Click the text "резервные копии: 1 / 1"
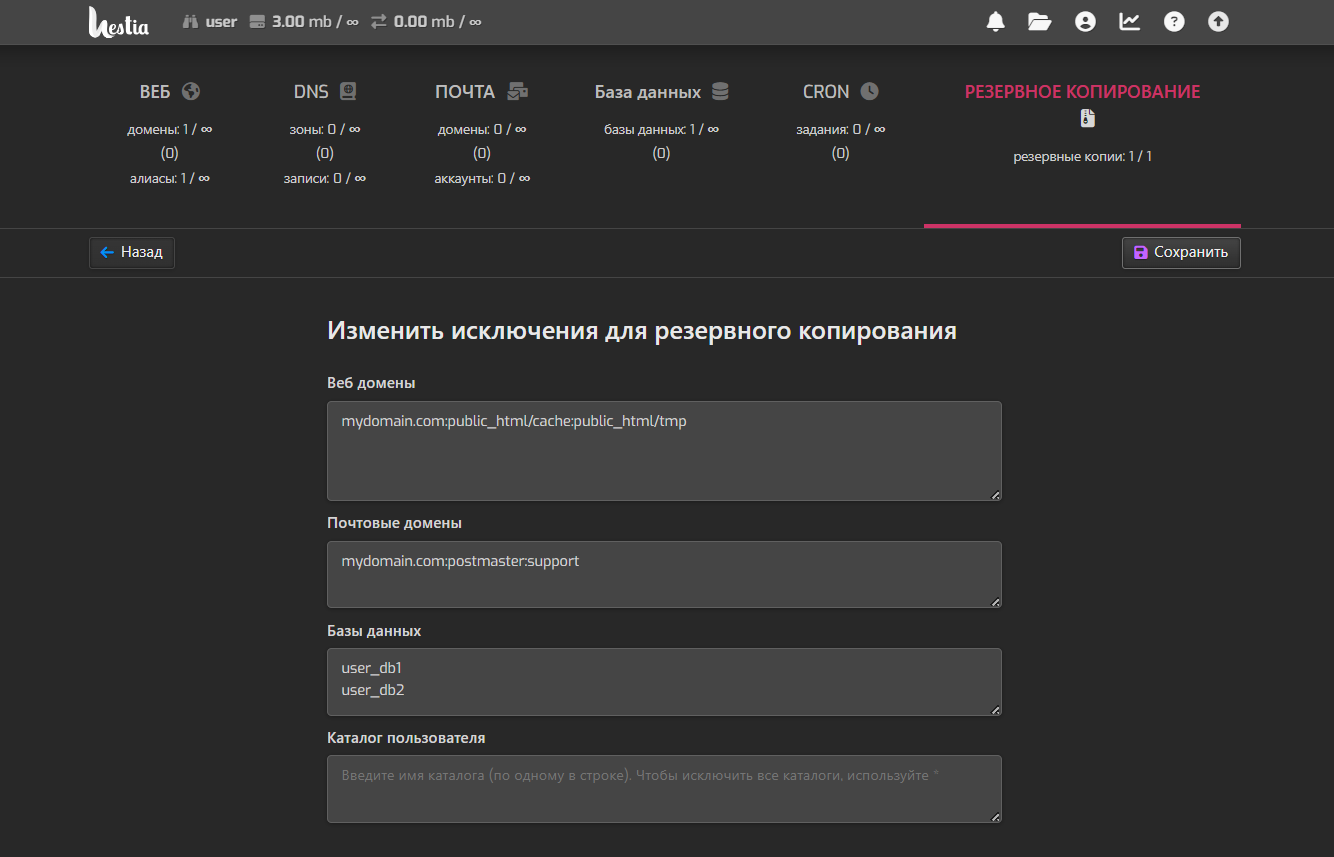This screenshot has width=1334, height=857. click(x=1083, y=157)
